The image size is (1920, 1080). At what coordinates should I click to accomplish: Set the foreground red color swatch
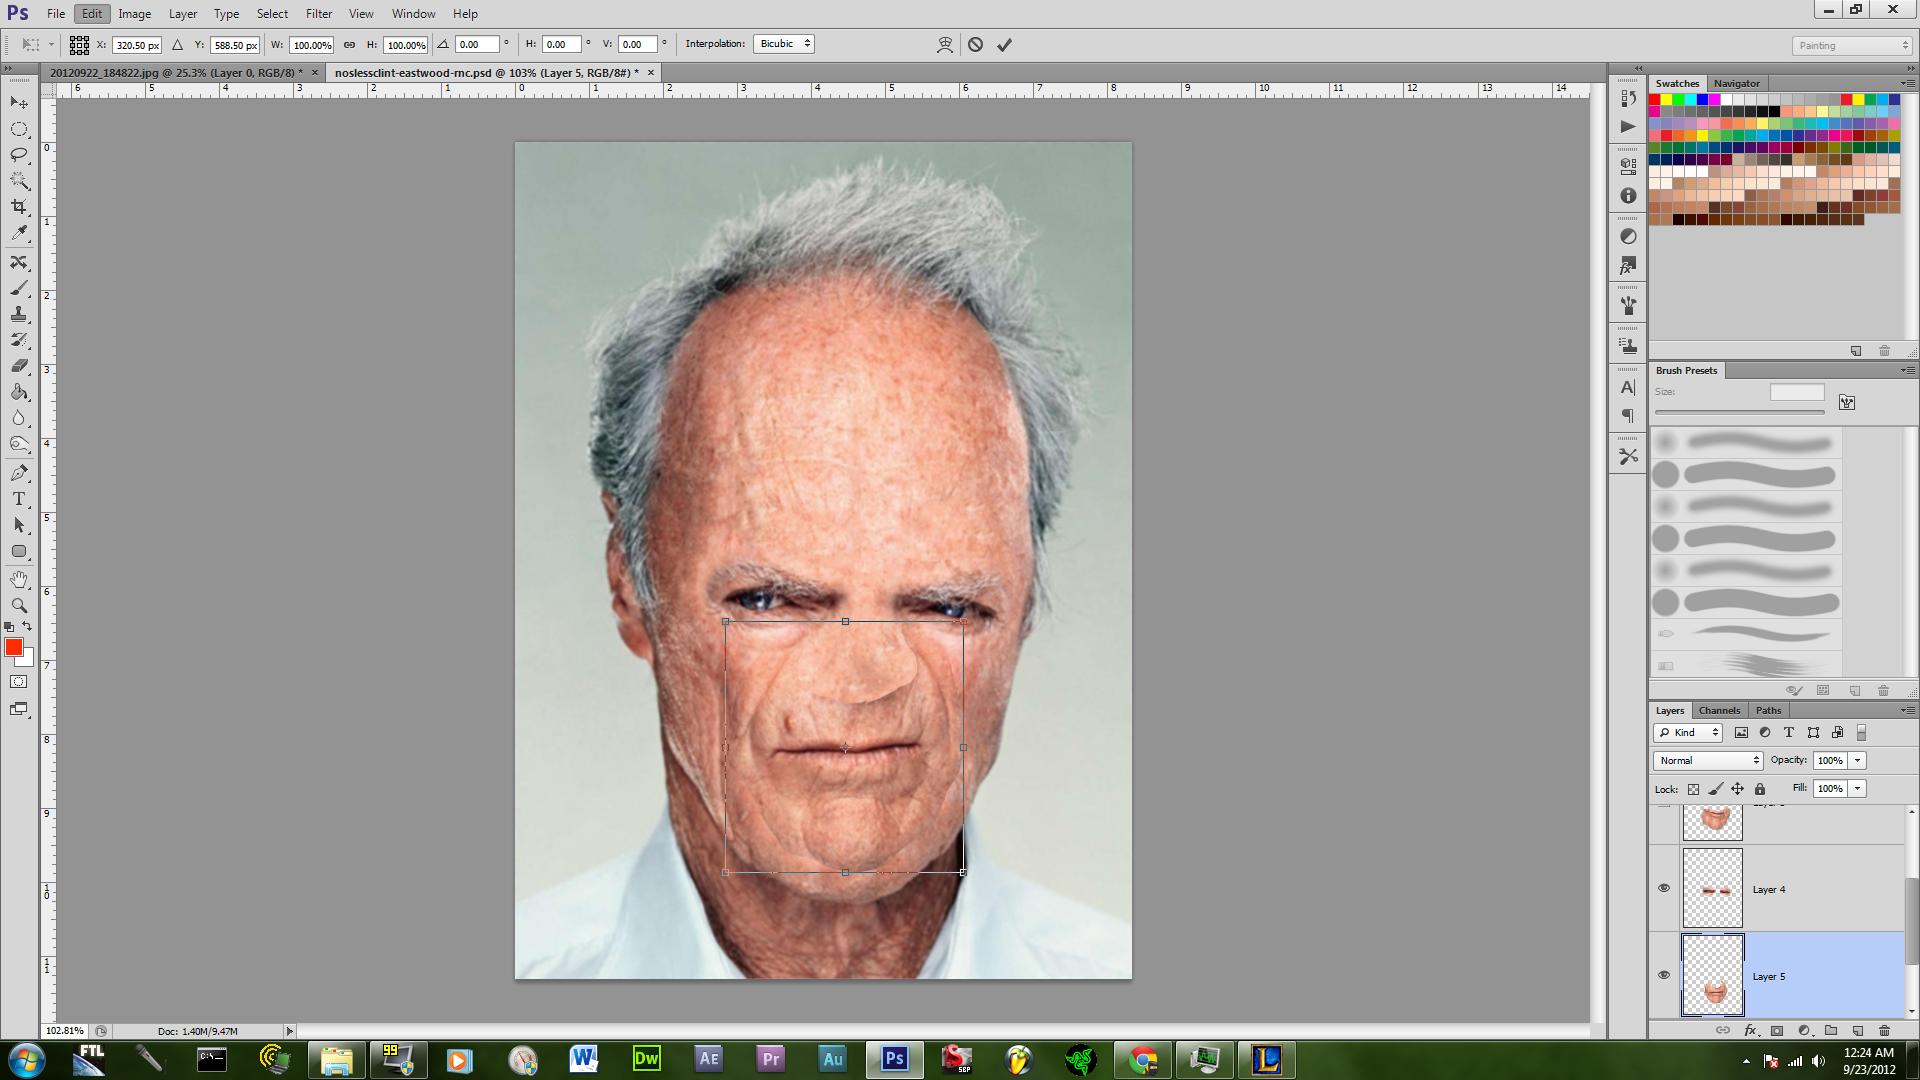(x=13, y=648)
